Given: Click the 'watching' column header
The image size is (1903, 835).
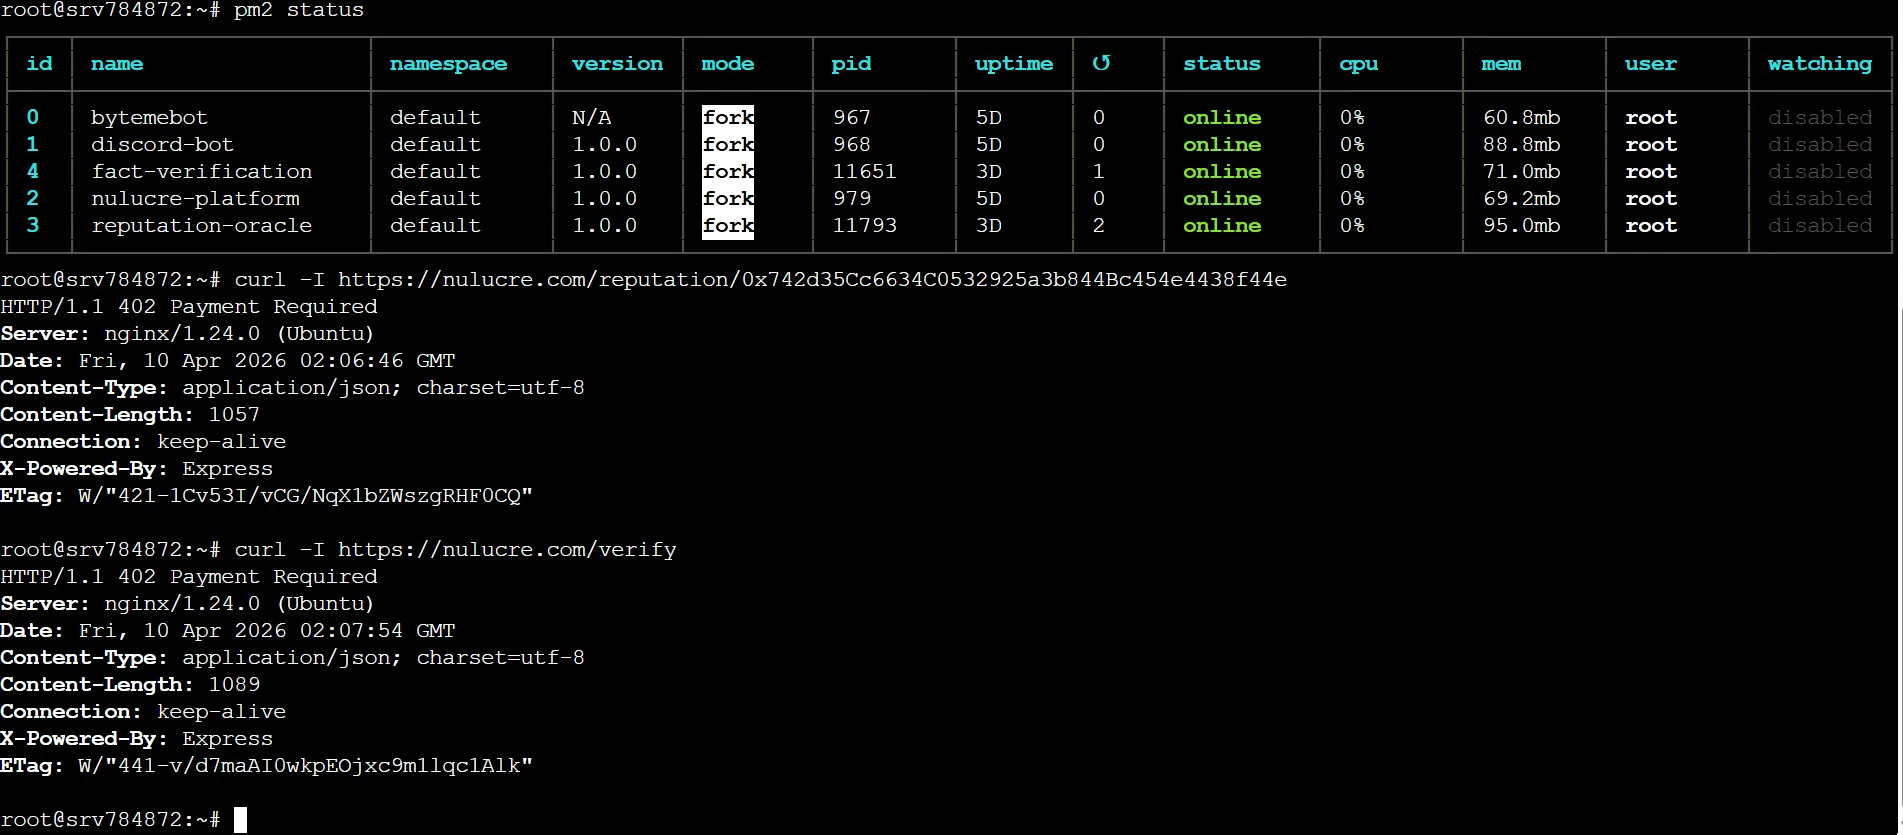Looking at the screenshot, I should click(1819, 64).
